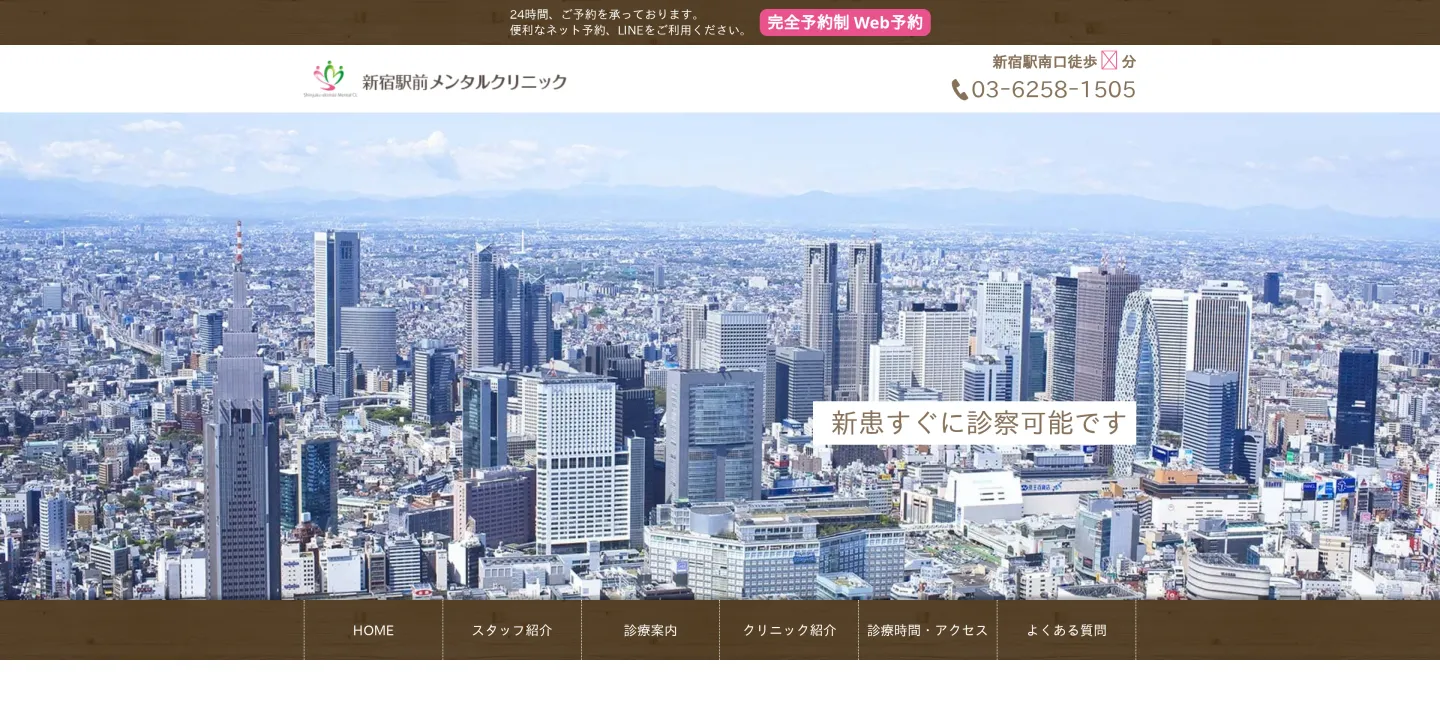
Task: Open the HOME navigation item
Action: click(x=373, y=630)
